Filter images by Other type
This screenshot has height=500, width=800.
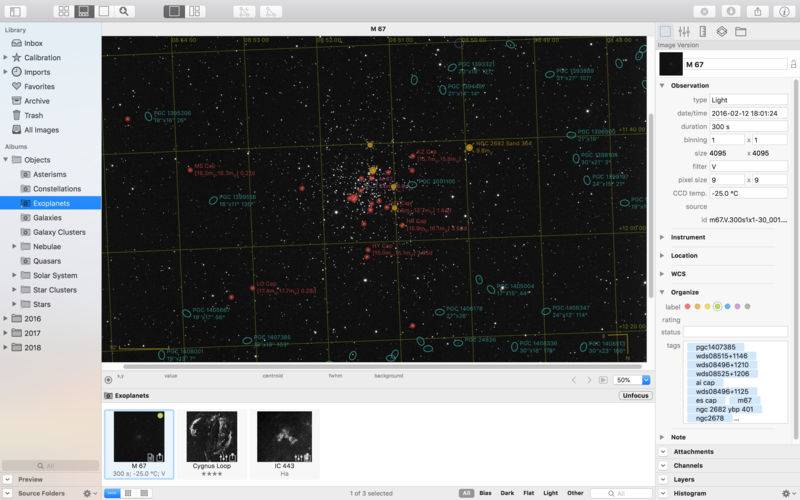[575, 493]
